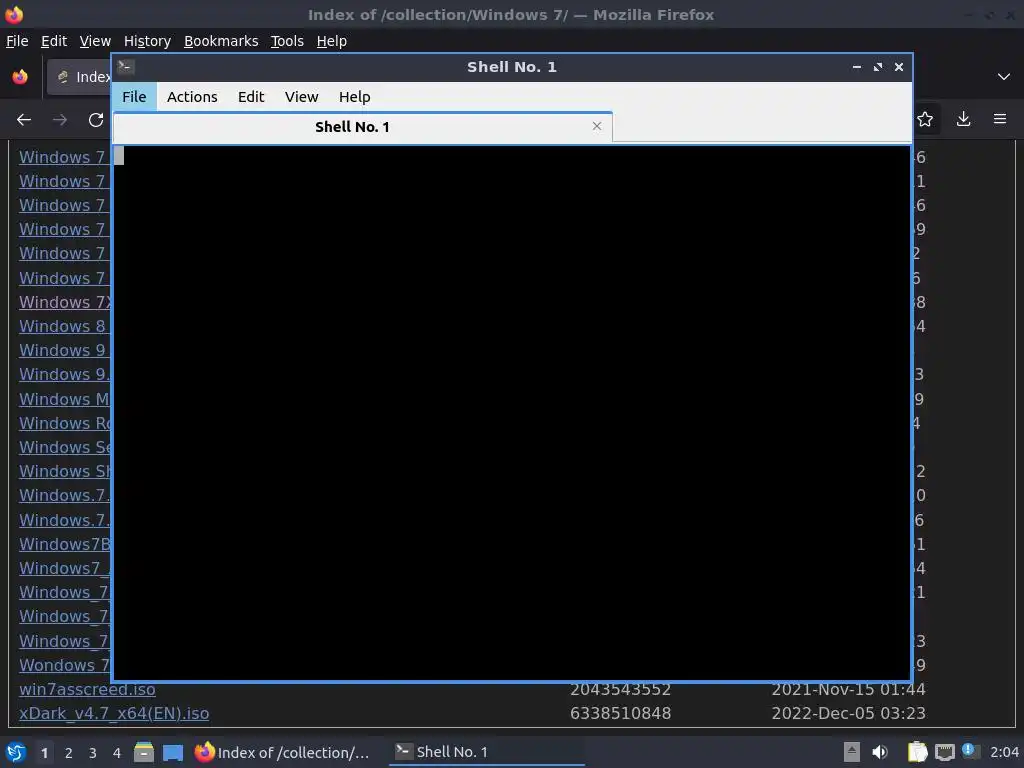
Task: Open Firefox Tools menu
Action: (x=287, y=41)
